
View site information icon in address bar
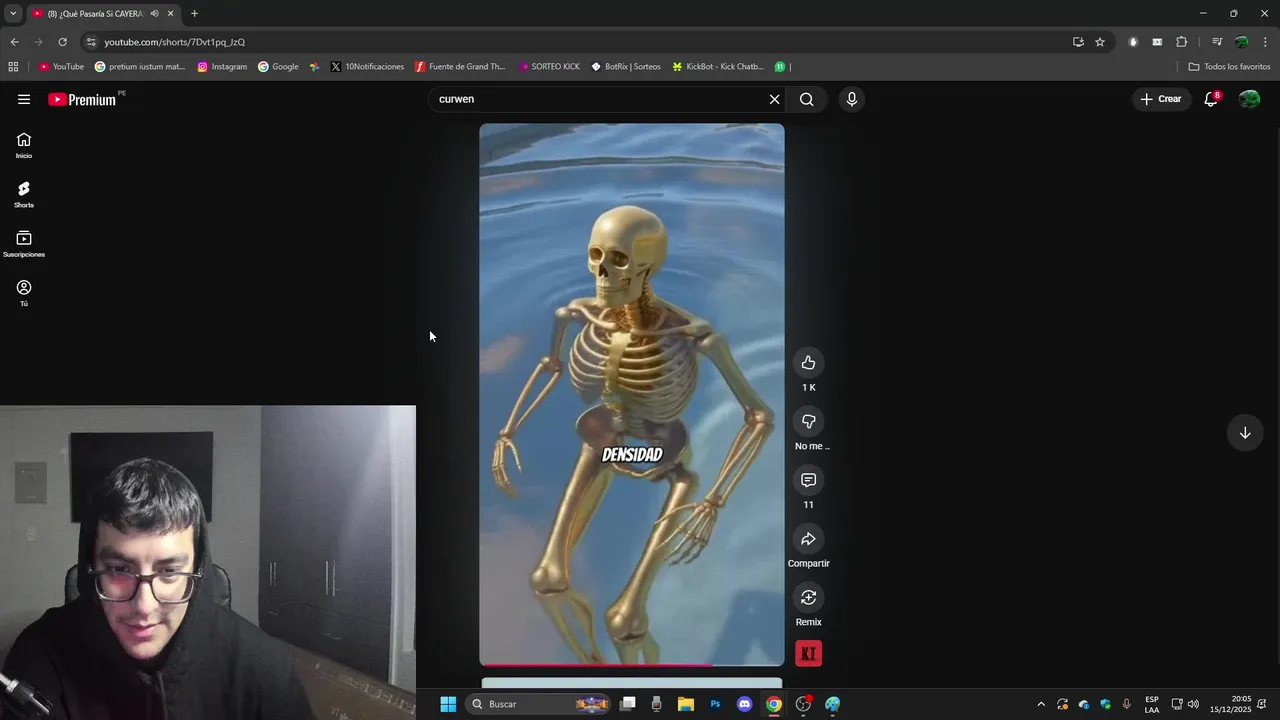(x=91, y=42)
